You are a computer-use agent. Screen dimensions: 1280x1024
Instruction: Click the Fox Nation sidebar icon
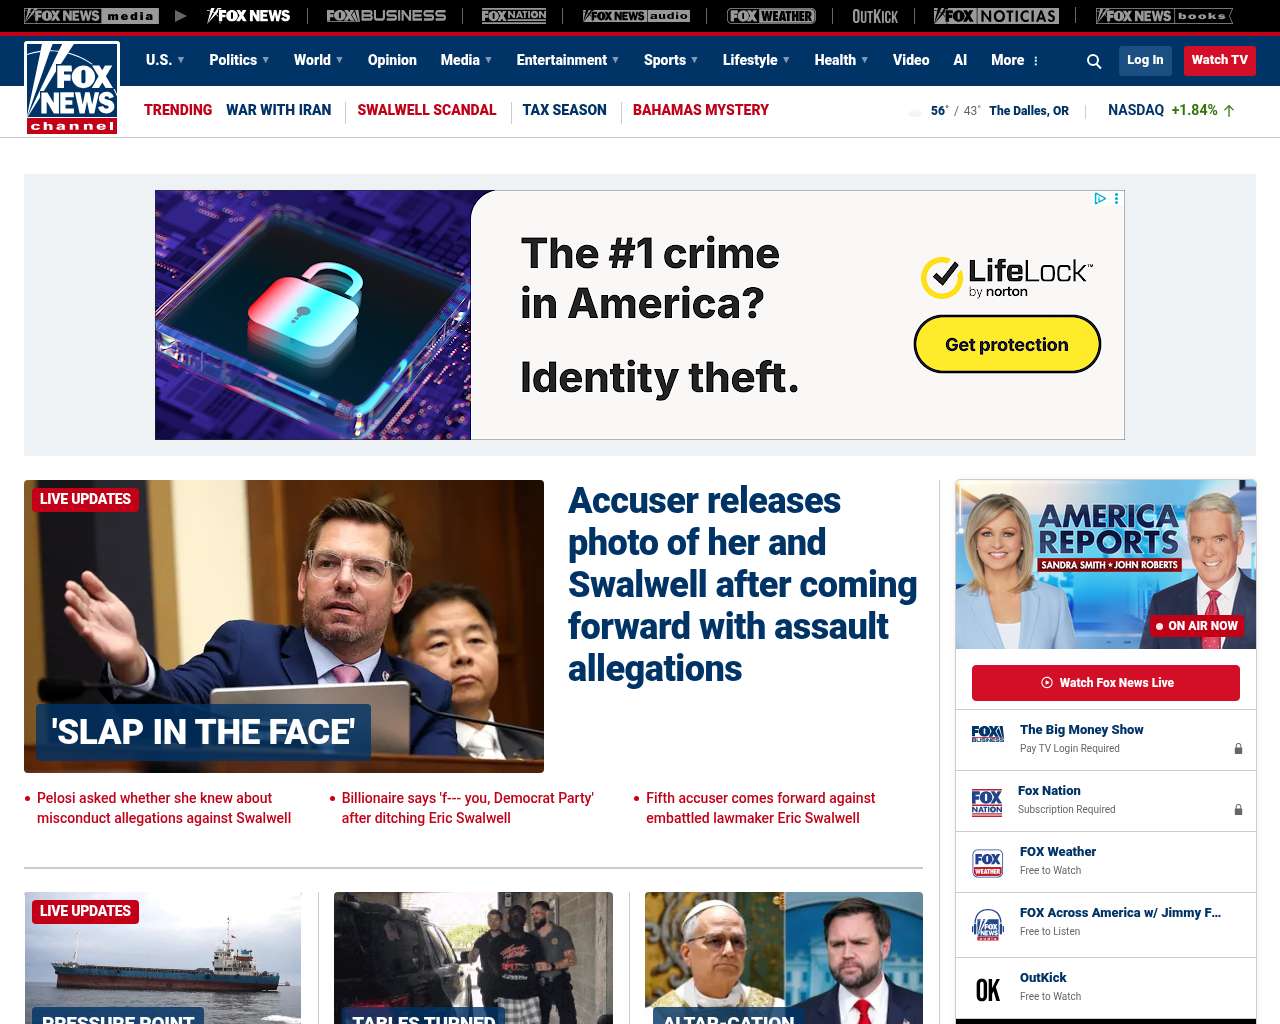click(987, 802)
